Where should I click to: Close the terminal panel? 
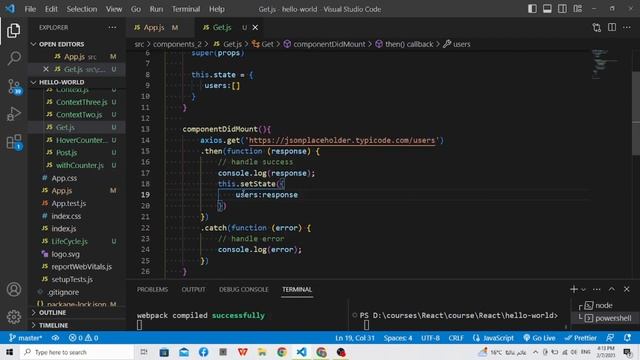[x=627, y=289]
